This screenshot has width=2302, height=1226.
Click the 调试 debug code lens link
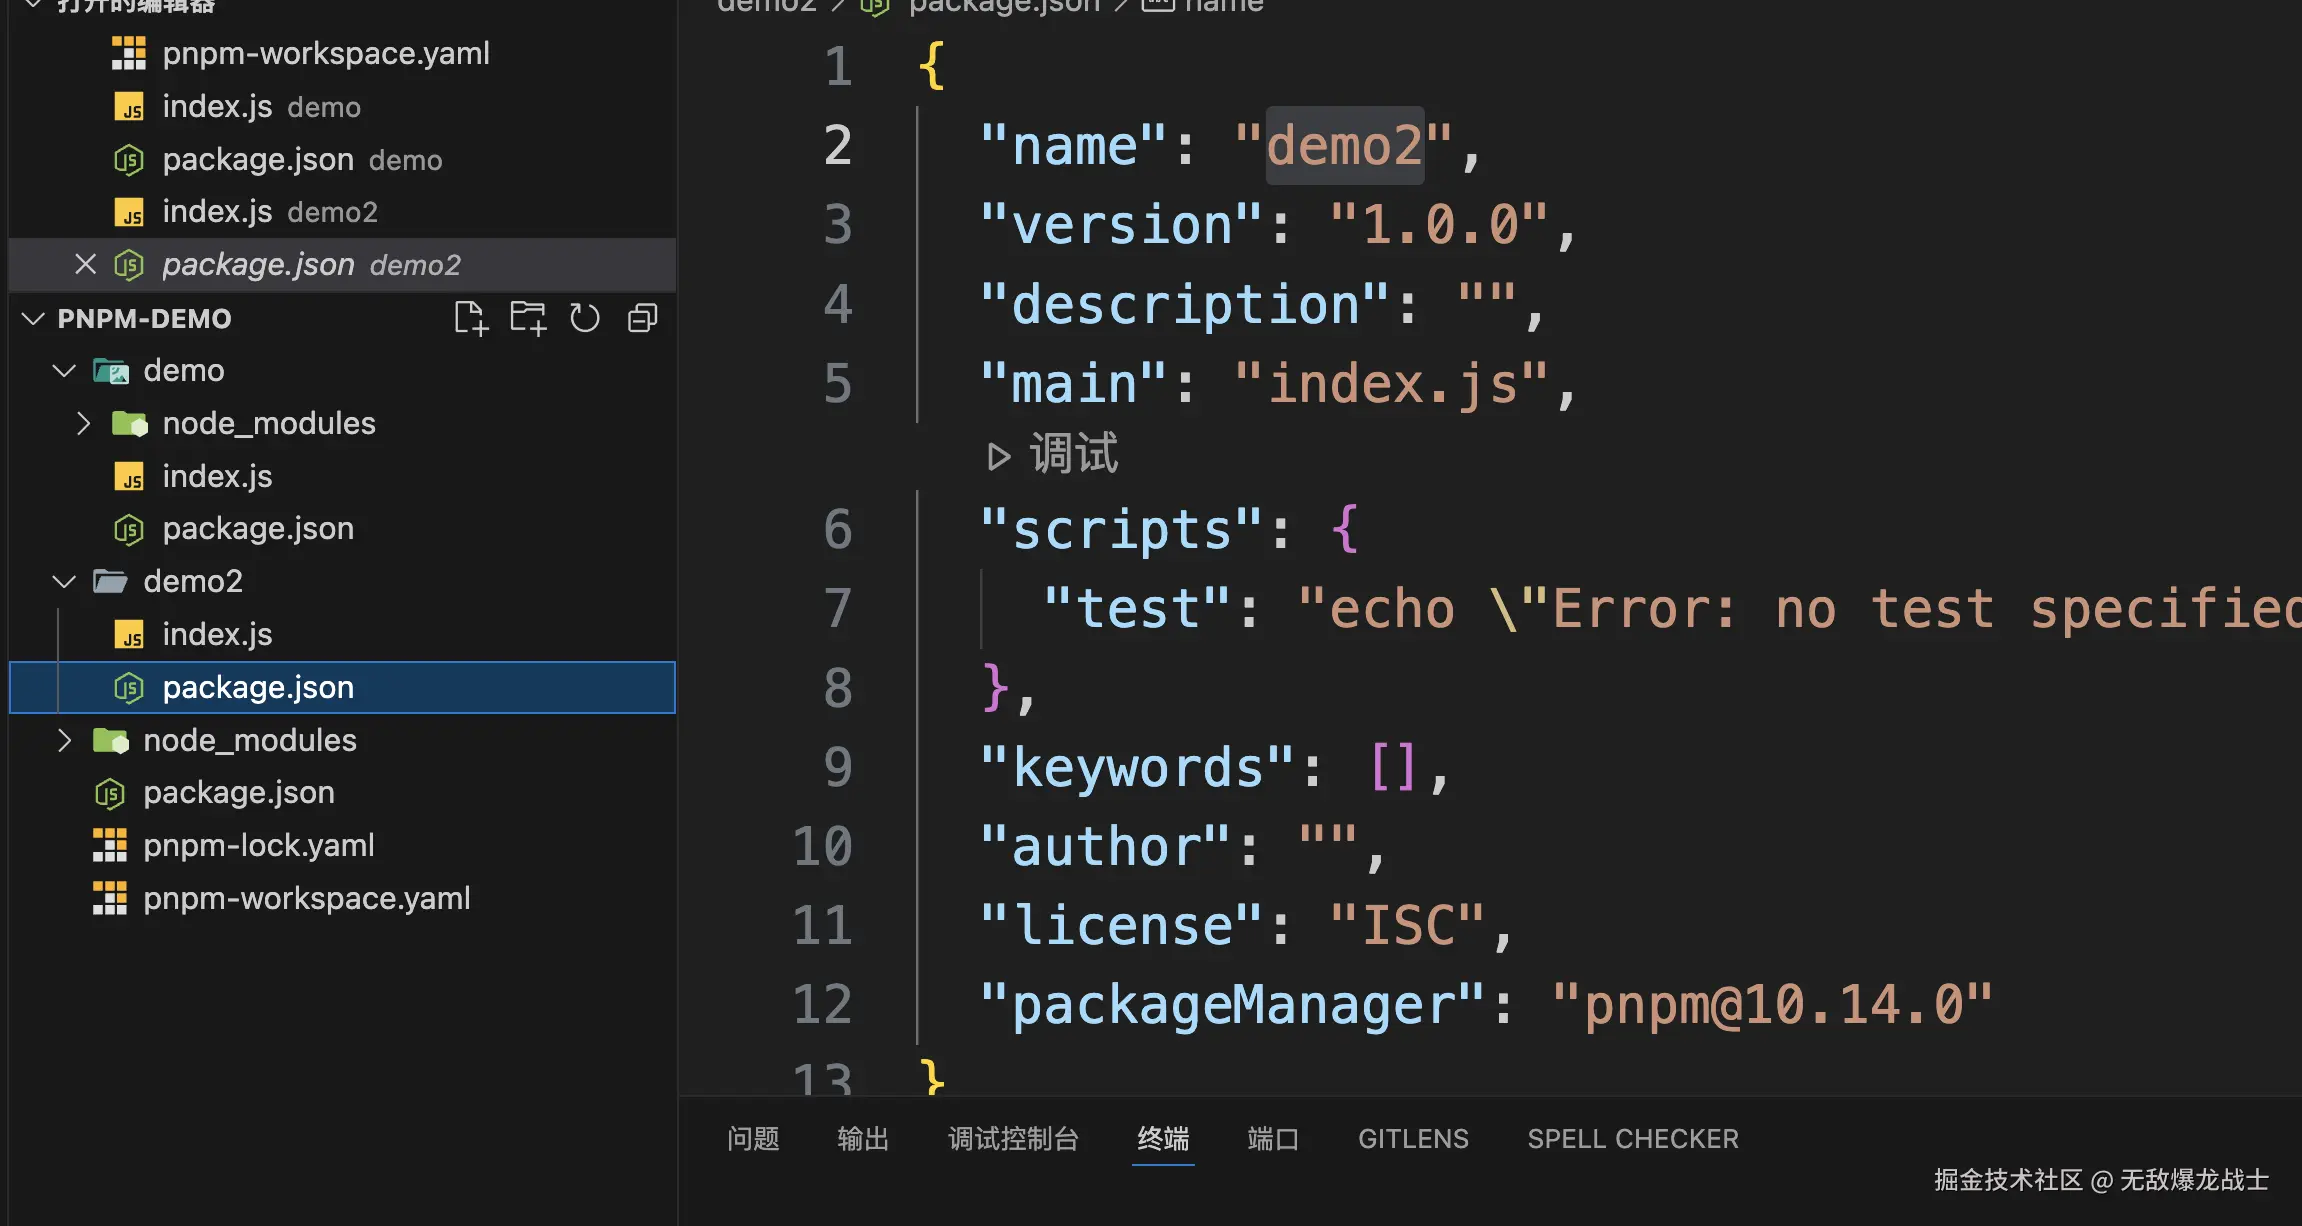[x=1073, y=454]
